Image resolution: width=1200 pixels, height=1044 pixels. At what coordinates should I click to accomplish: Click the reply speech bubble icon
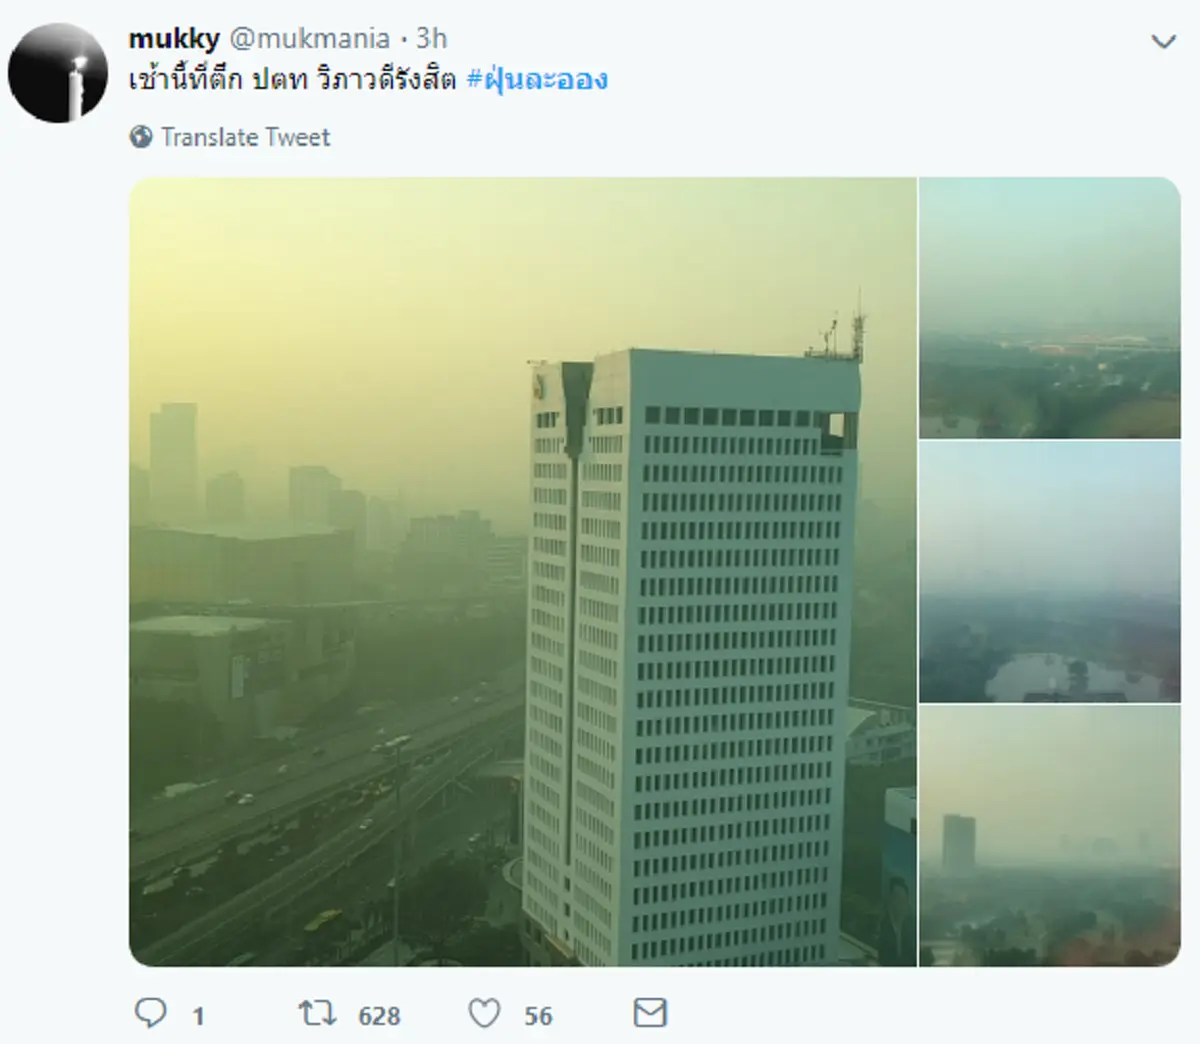tap(150, 1014)
